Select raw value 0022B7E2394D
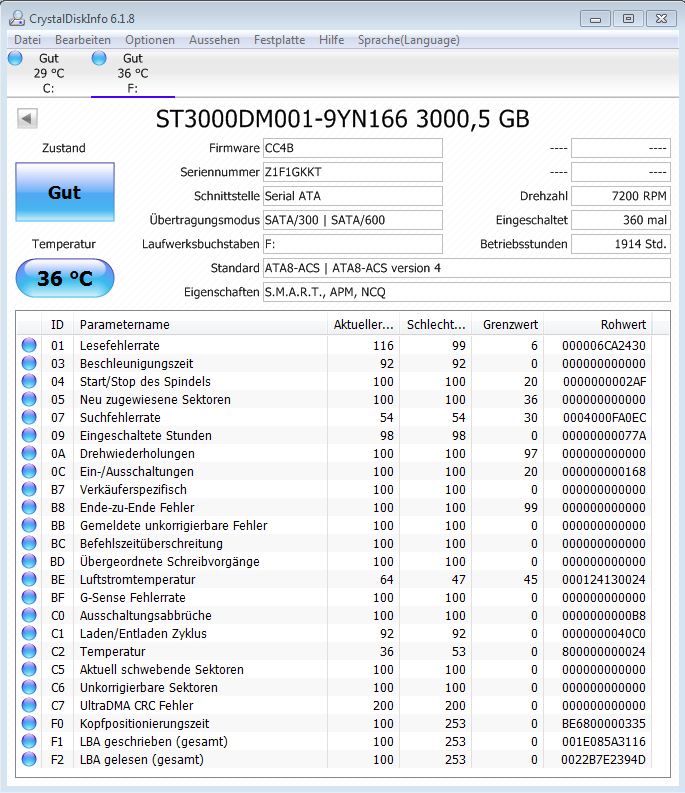The height and width of the screenshot is (793, 685). click(604, 760)
